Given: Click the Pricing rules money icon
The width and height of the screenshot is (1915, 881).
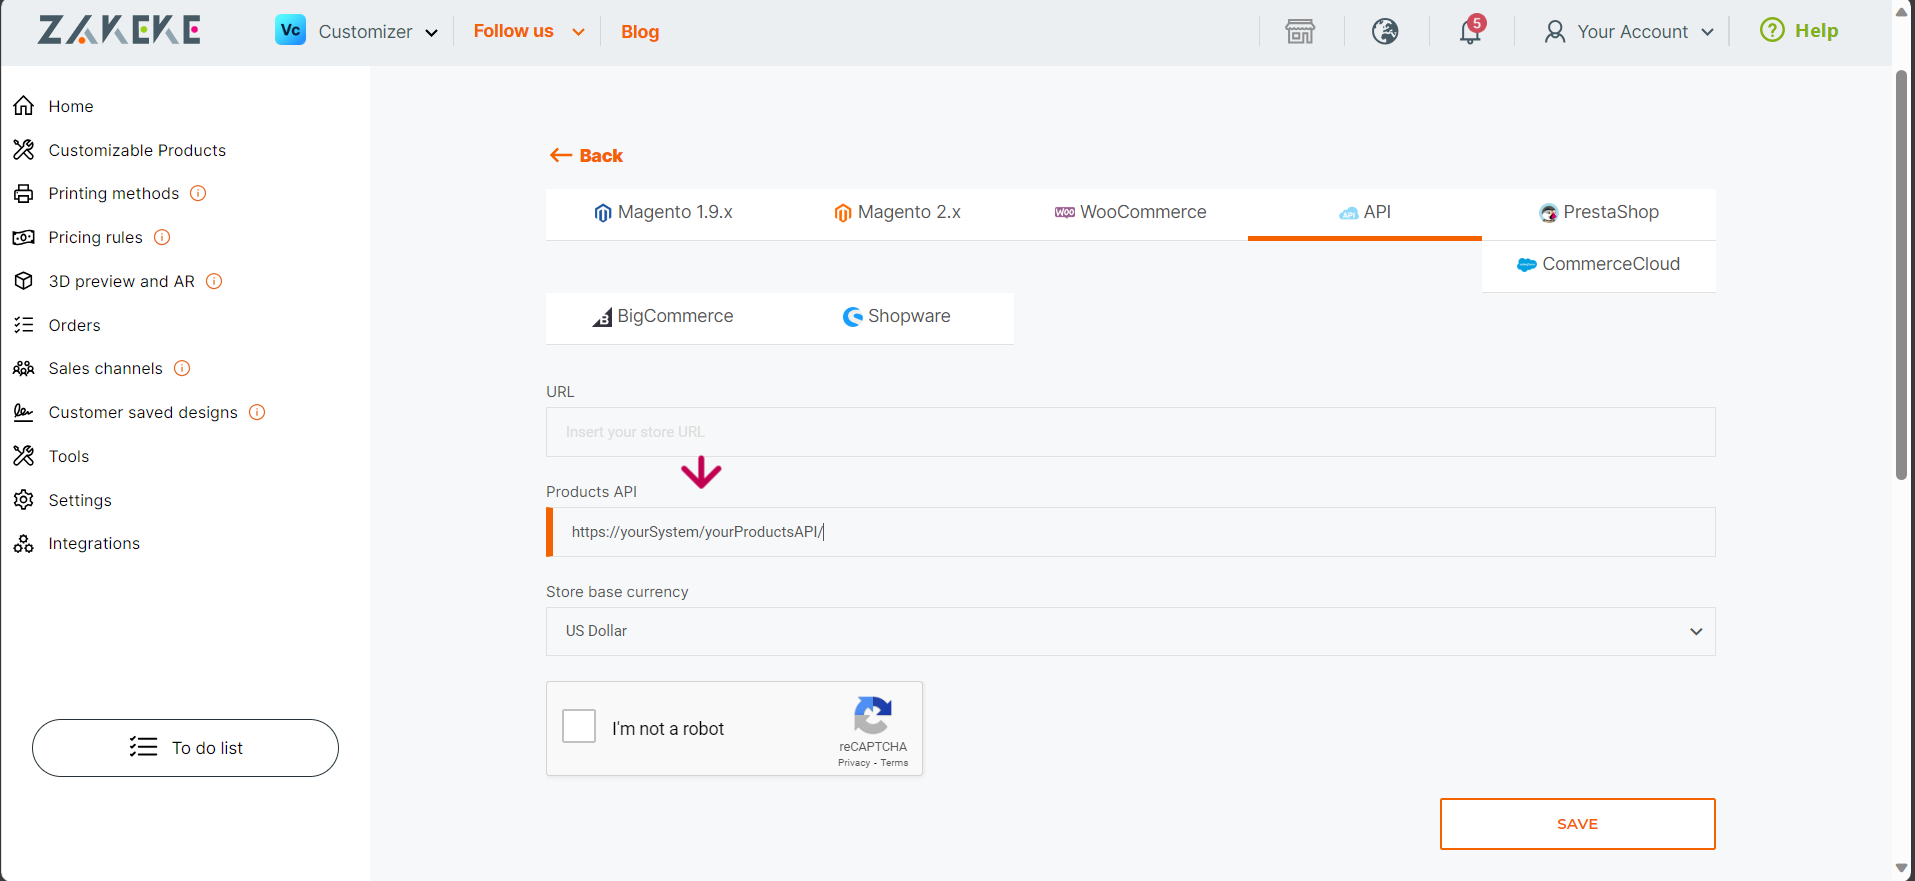Looking at the screenshot, I should [x=24, y=237].
